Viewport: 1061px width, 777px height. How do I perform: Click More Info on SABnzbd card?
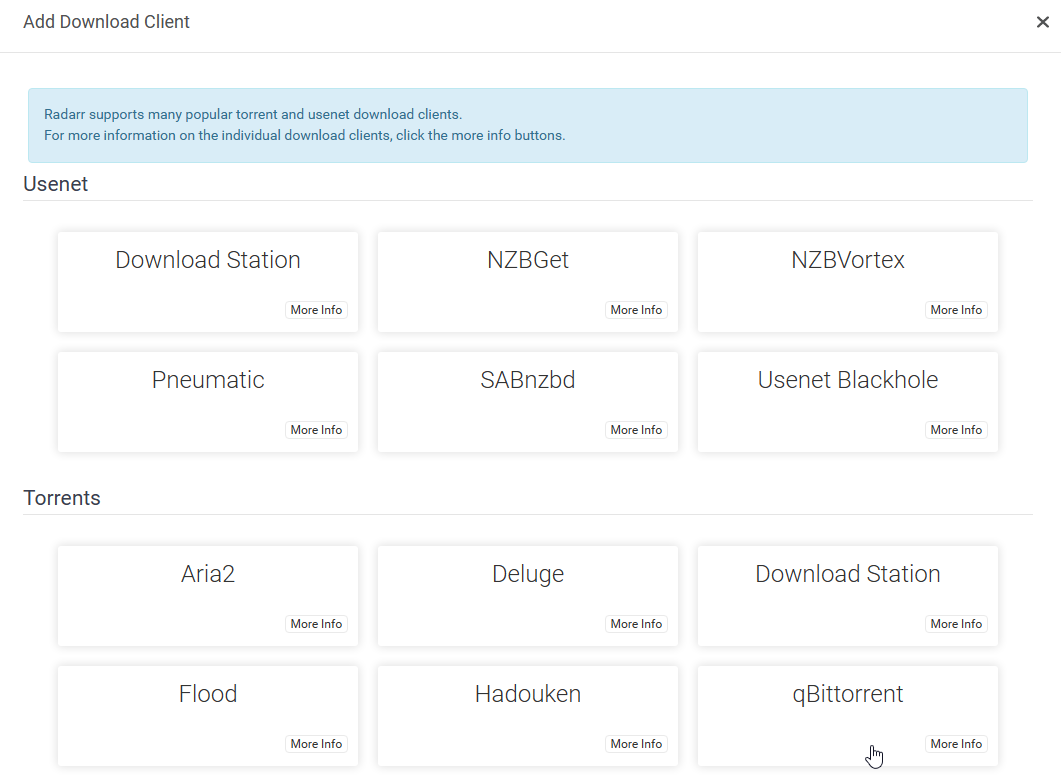636,430
